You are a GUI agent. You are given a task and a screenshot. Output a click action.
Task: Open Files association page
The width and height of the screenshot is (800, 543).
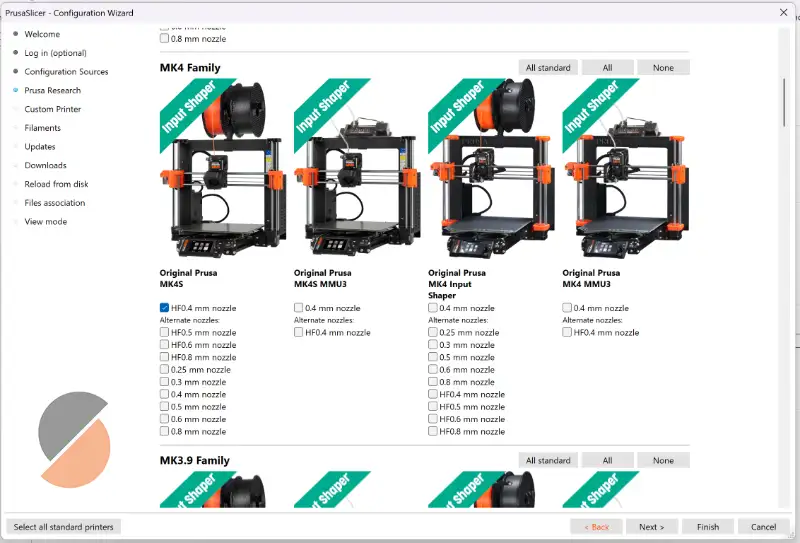(55, 203)
